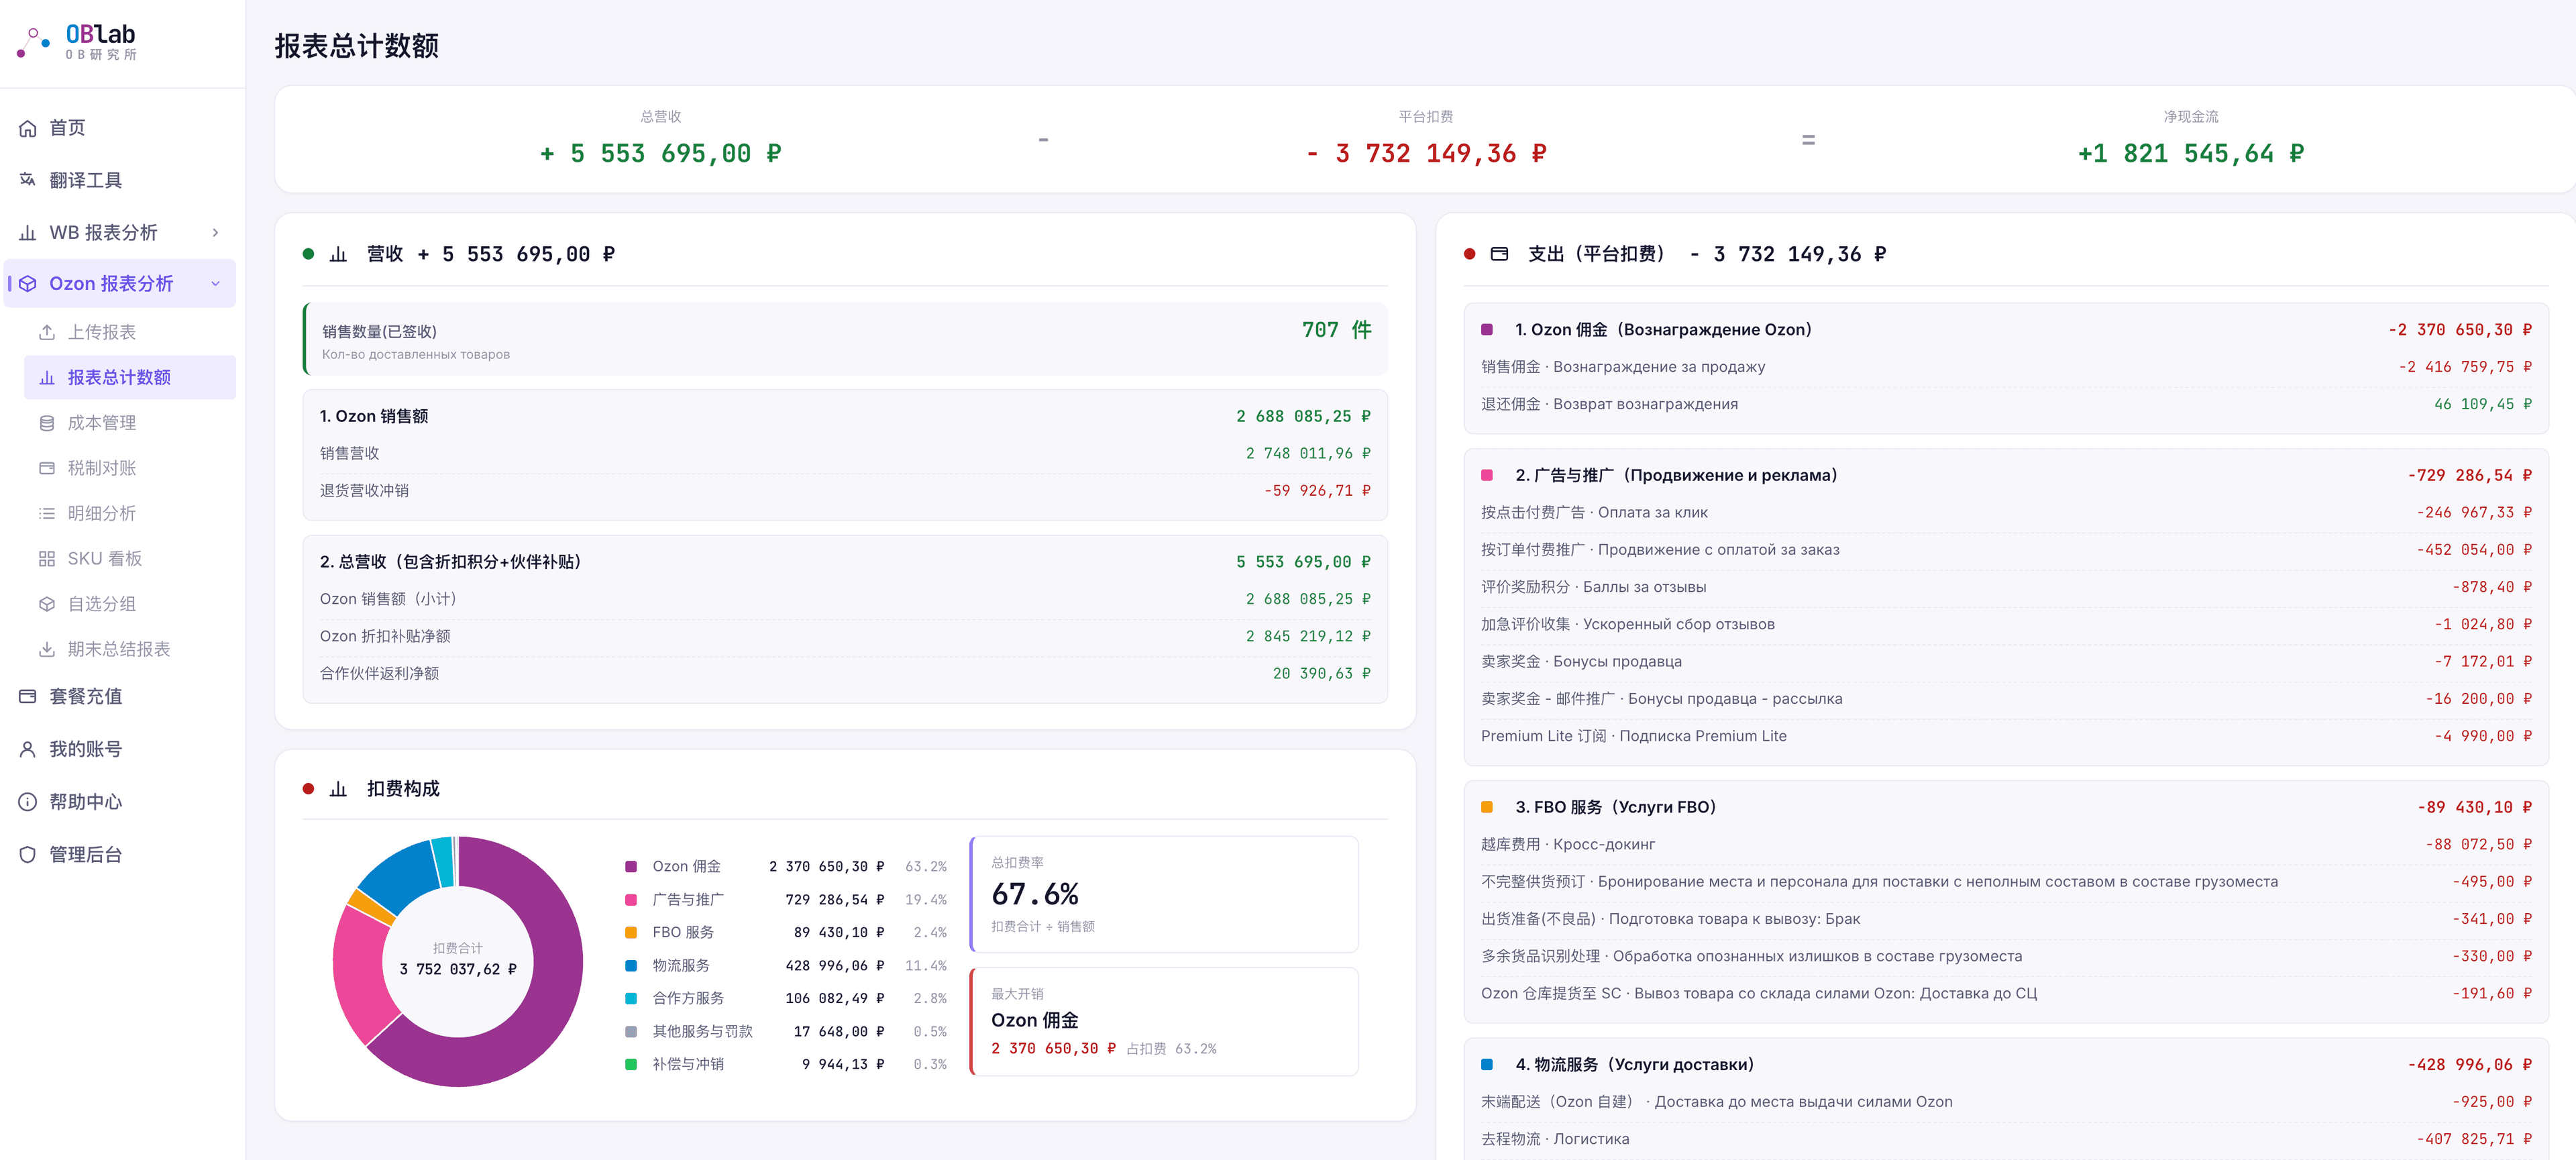Click the green 补偿与冲销 legend swatch
Screen dimensions: 2576x1160
[x=631, y=1065]
